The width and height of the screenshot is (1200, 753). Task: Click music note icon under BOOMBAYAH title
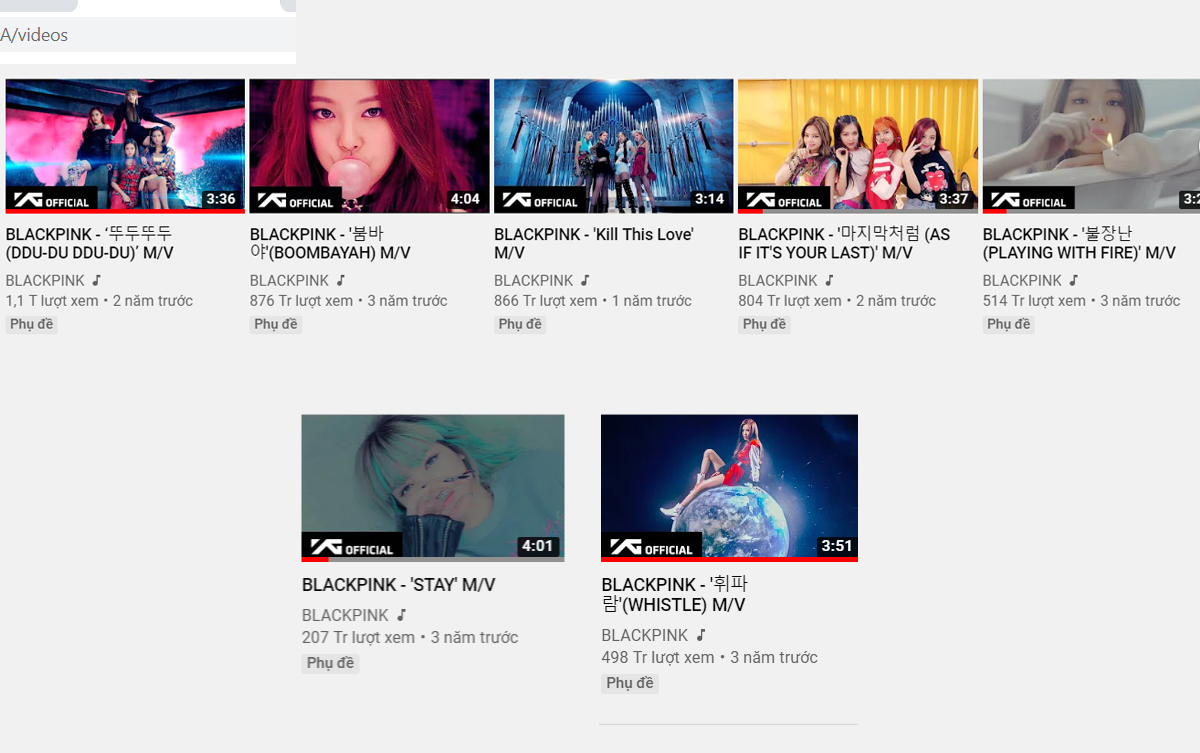[341, 281]
